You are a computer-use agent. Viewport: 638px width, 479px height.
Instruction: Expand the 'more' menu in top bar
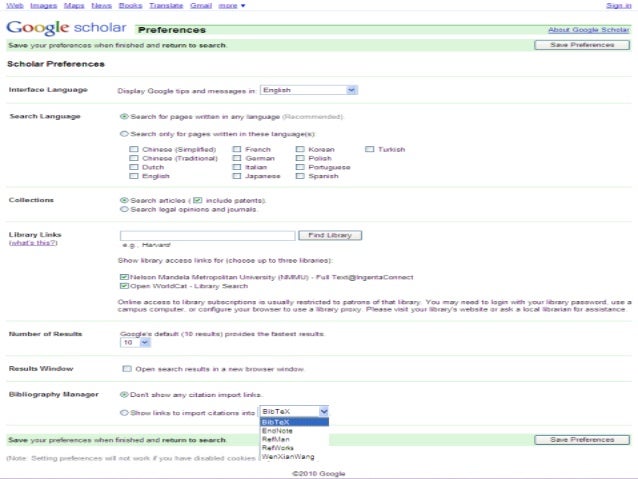click(x=232, y=6)
